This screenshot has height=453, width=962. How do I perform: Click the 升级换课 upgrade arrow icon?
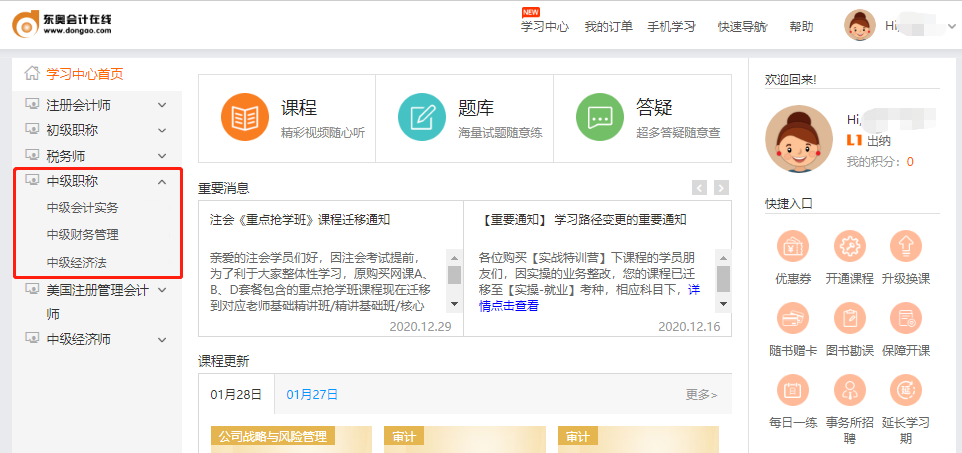[906, 246]
